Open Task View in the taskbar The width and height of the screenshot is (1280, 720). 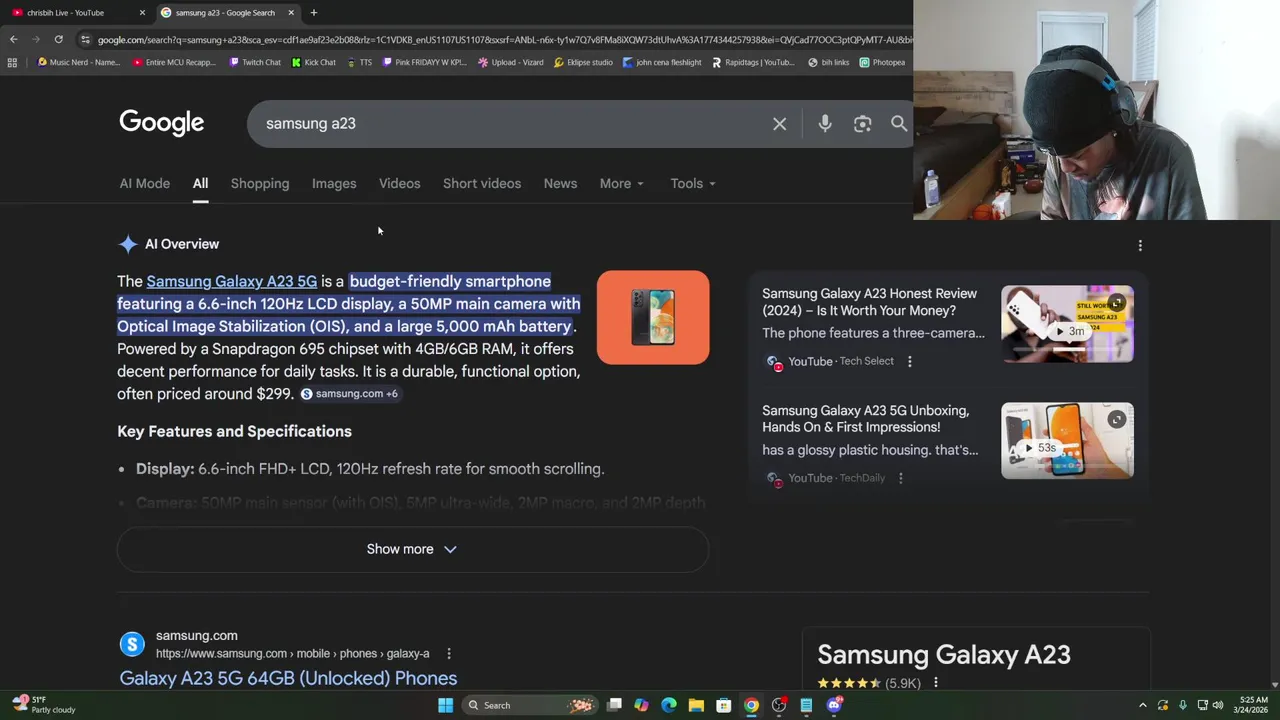point(614,705)
